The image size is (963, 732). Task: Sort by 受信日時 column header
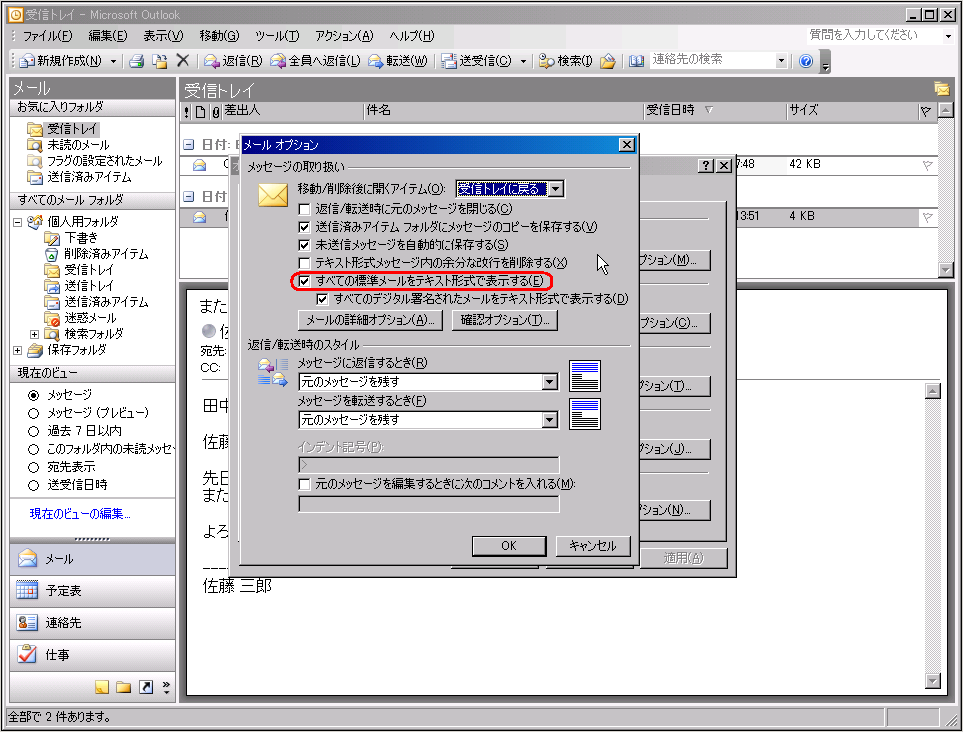(x=714, y=111)
